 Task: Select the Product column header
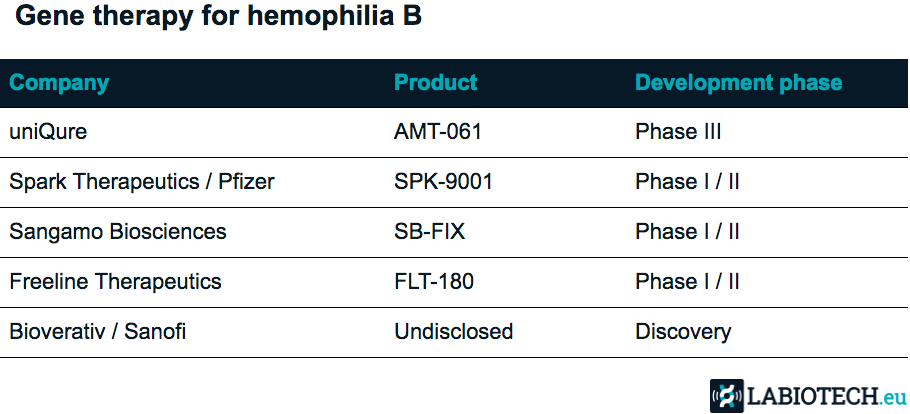click(436, 82)
